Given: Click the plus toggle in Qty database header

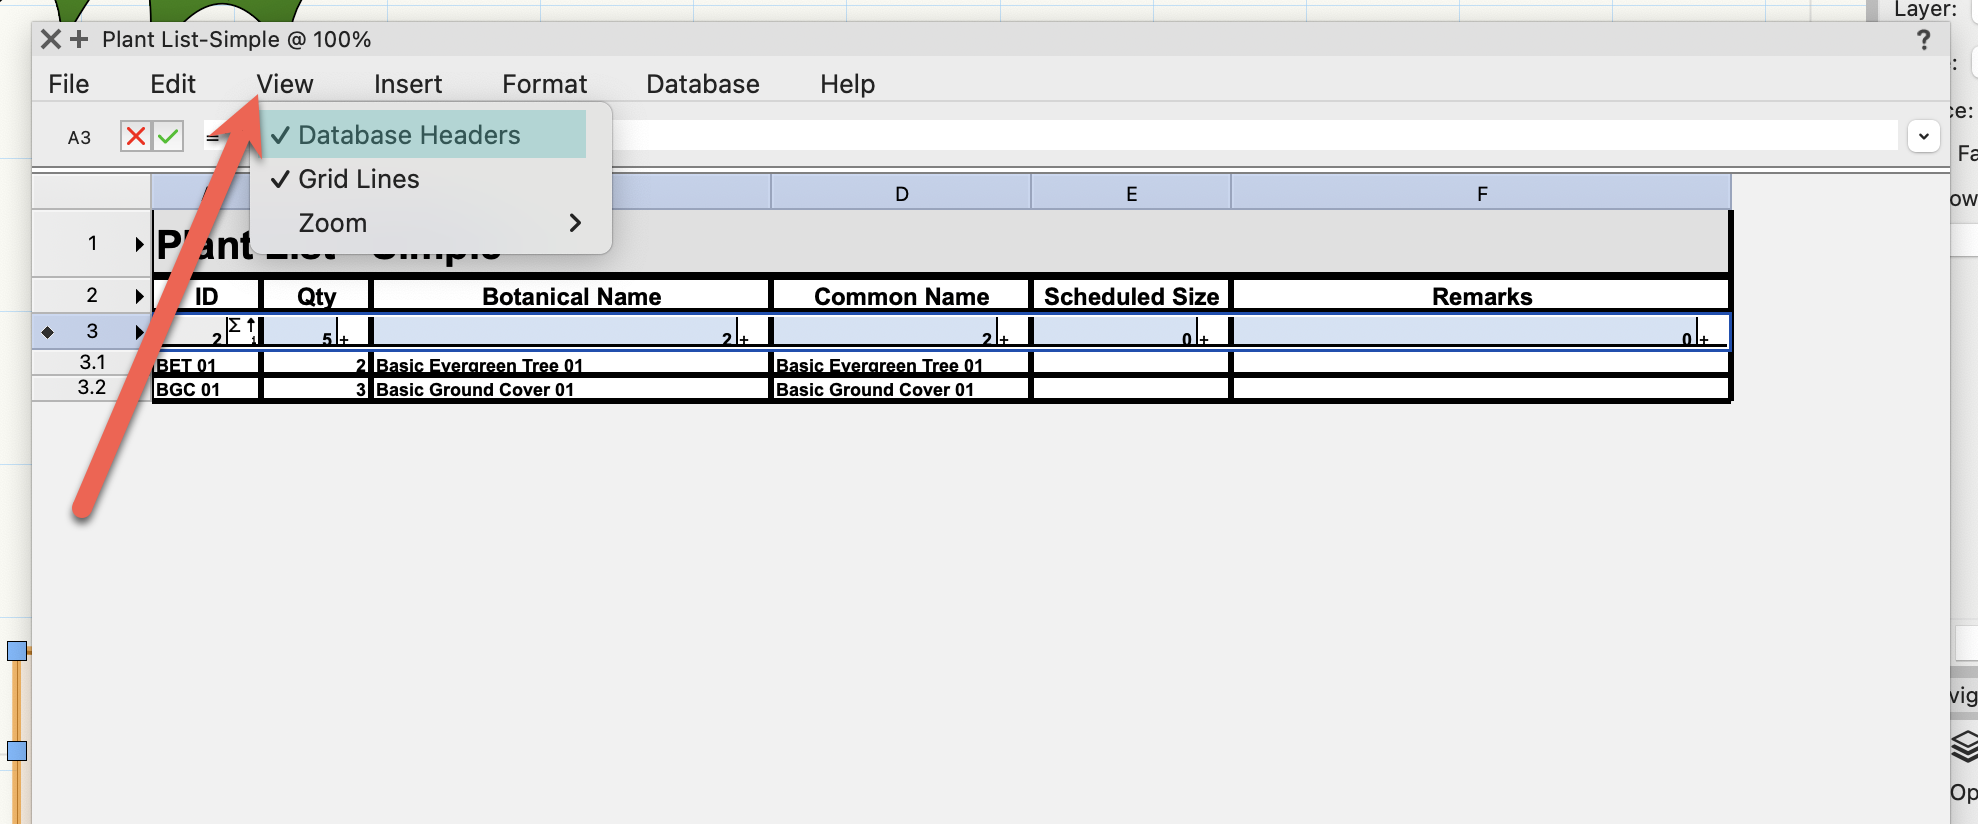Looking at the screenshot, I should tap(344, 340).
